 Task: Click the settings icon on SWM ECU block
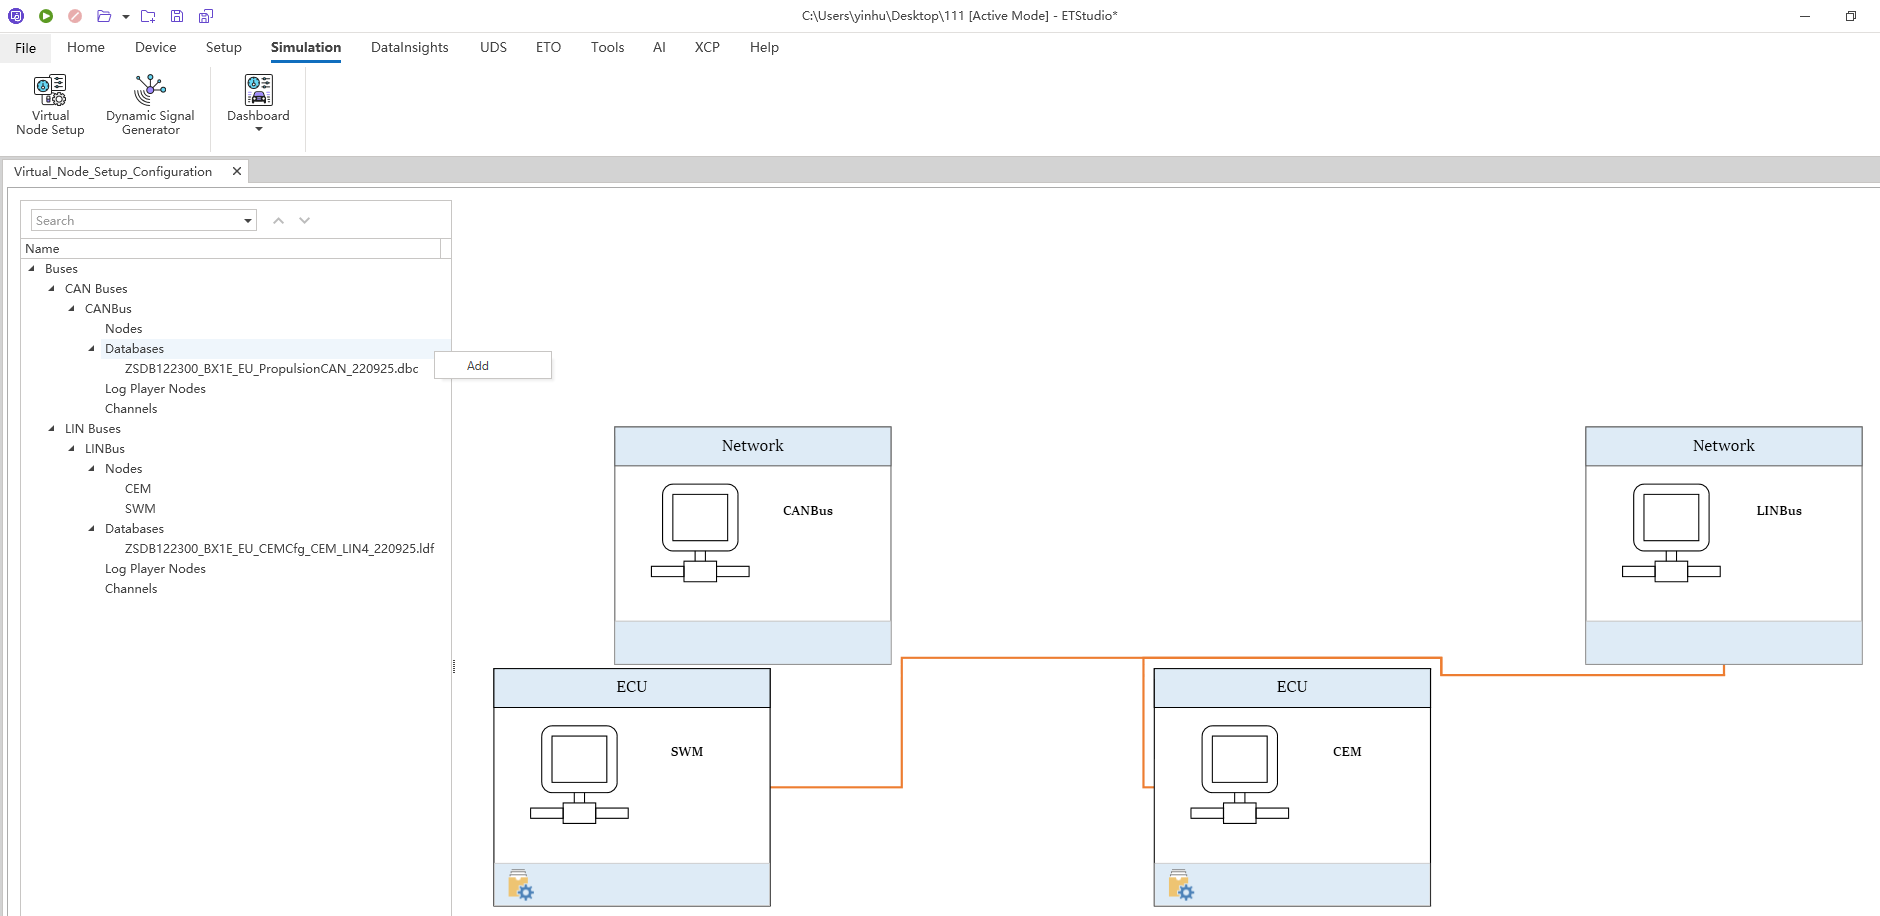[x=520, y=885]
